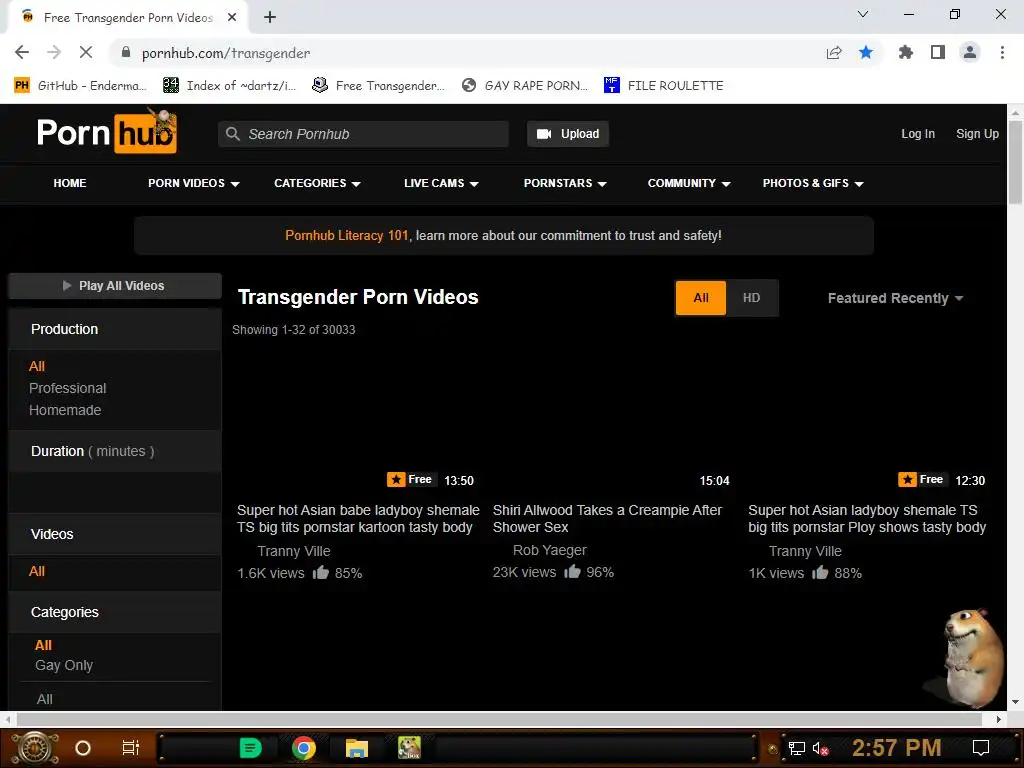
Task: Expand the LIVE CAMS nav dropdown
Action: (x=441, y=184)
